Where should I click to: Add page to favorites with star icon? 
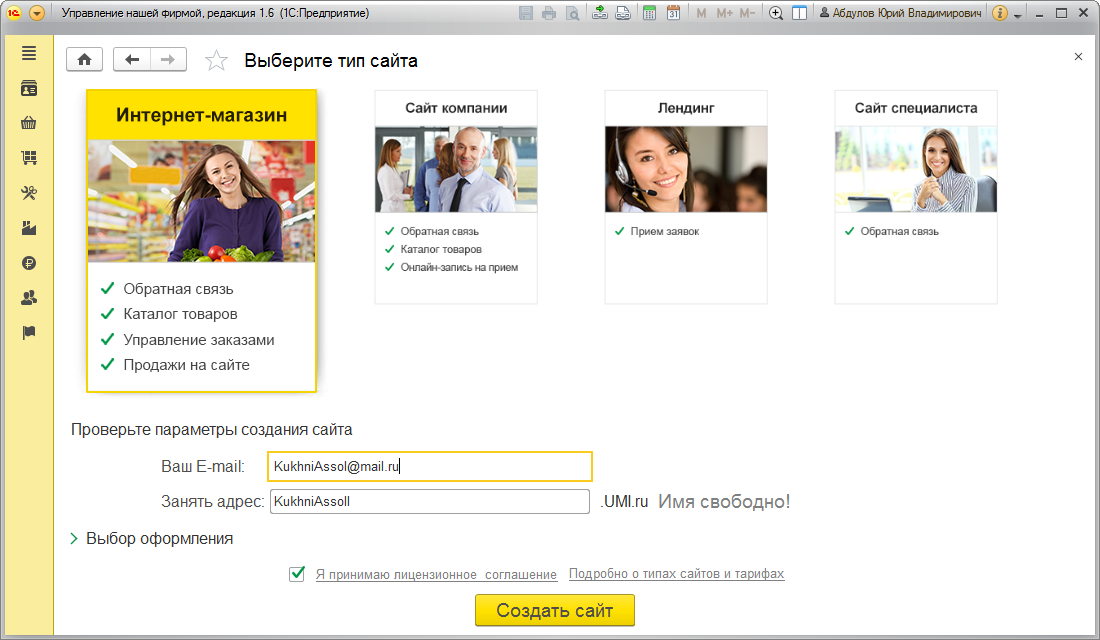216,61
